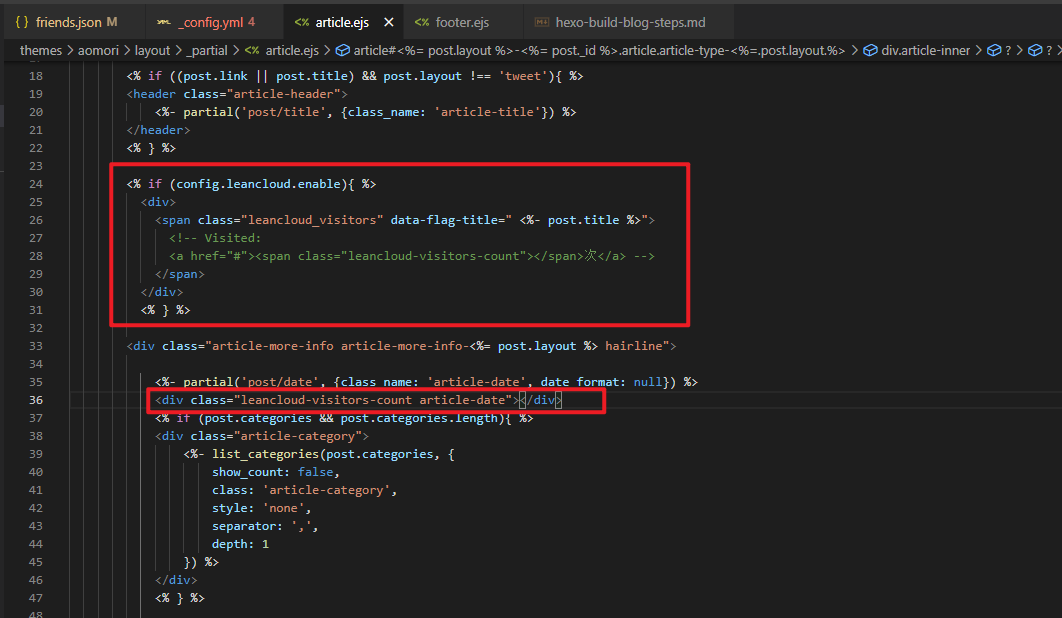Click the JSON braces icon on friends.json tab
The width and height of the screenshot is (1062, 618).
click(x=21, y=21)
